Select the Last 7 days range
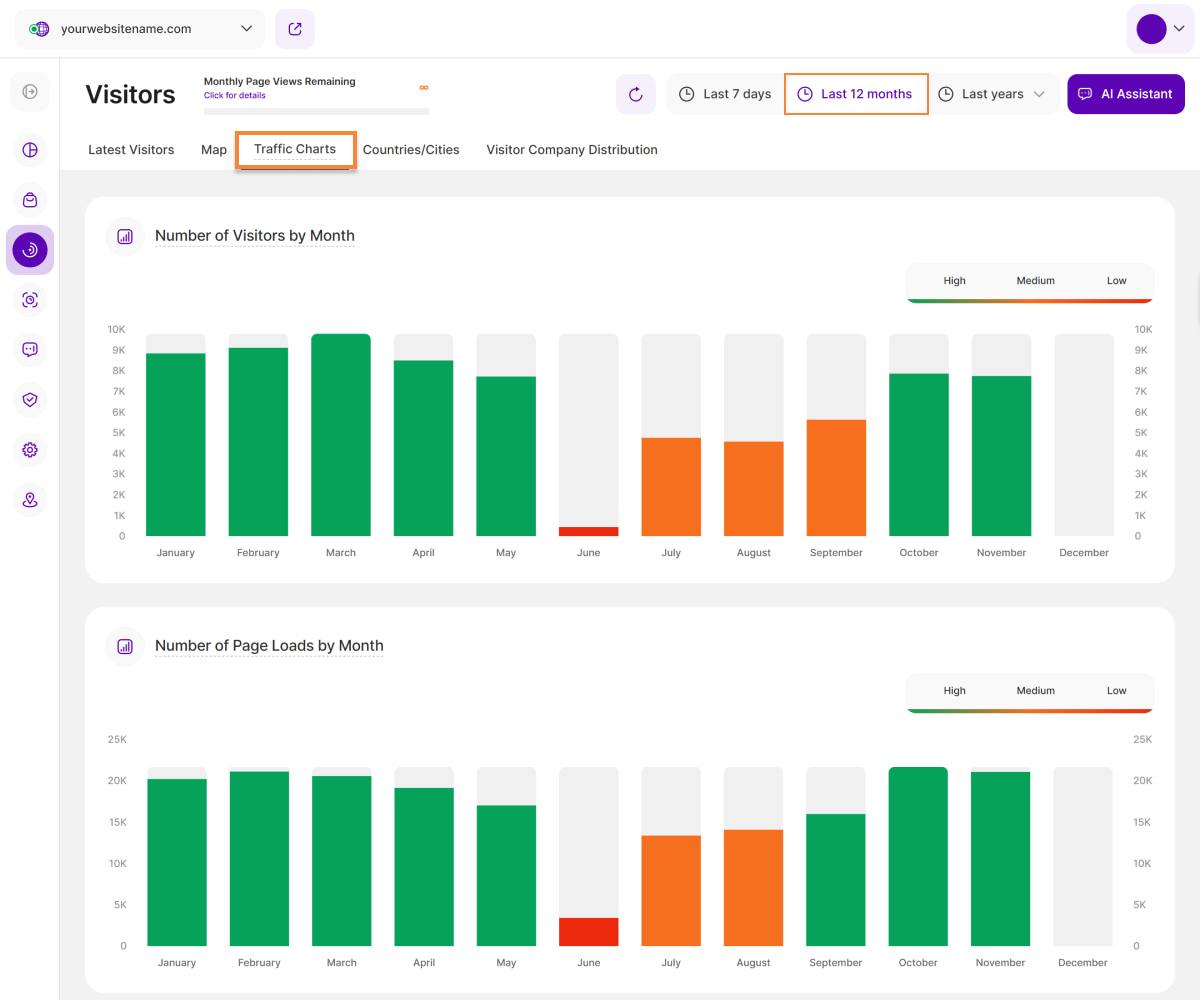1200x1000 pixels. pos(725,94)
